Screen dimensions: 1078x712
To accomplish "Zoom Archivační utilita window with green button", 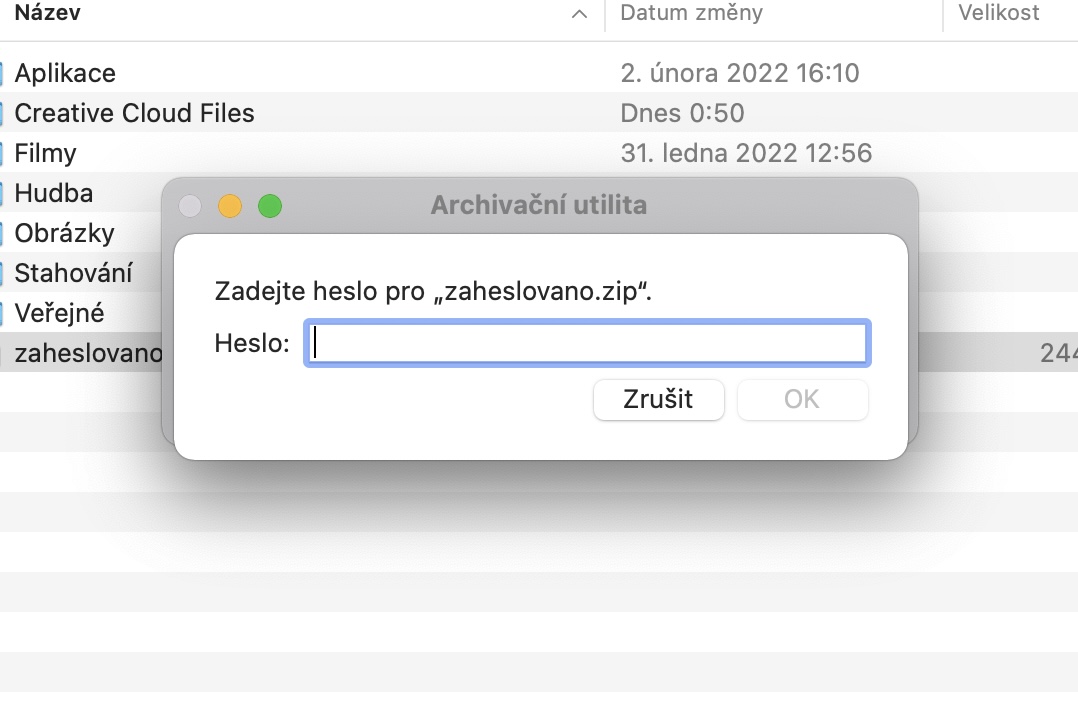I will pyautogui.click(x=270, y=207).
